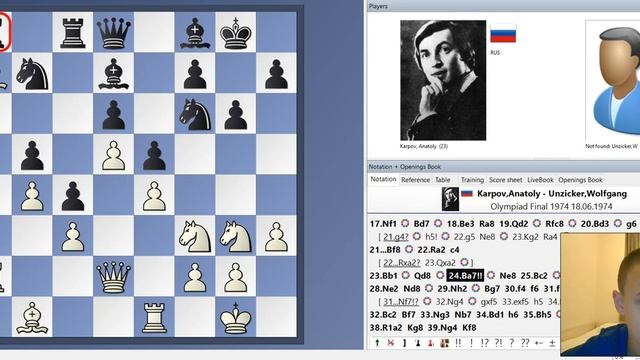Image resolution: width=640 pixels, height=360 pixels.
Task: Jump to move 19.Qd2
Action: (514, 224)
